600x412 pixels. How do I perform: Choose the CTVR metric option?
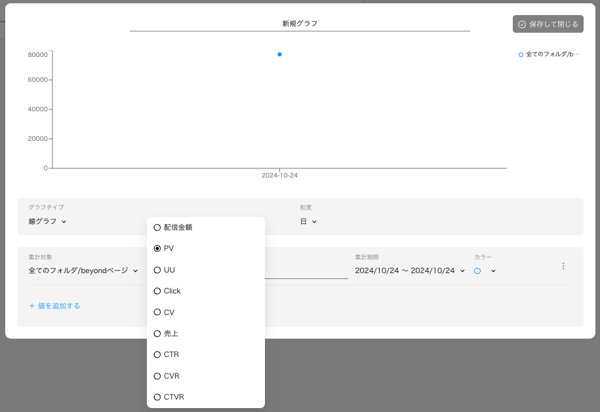(158, 397)
